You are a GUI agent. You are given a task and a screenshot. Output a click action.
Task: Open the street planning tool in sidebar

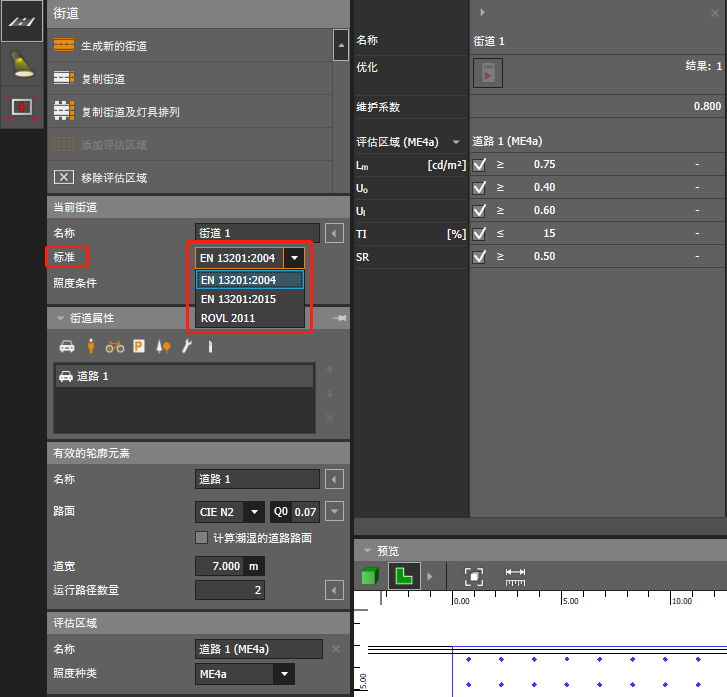point(21,21)
